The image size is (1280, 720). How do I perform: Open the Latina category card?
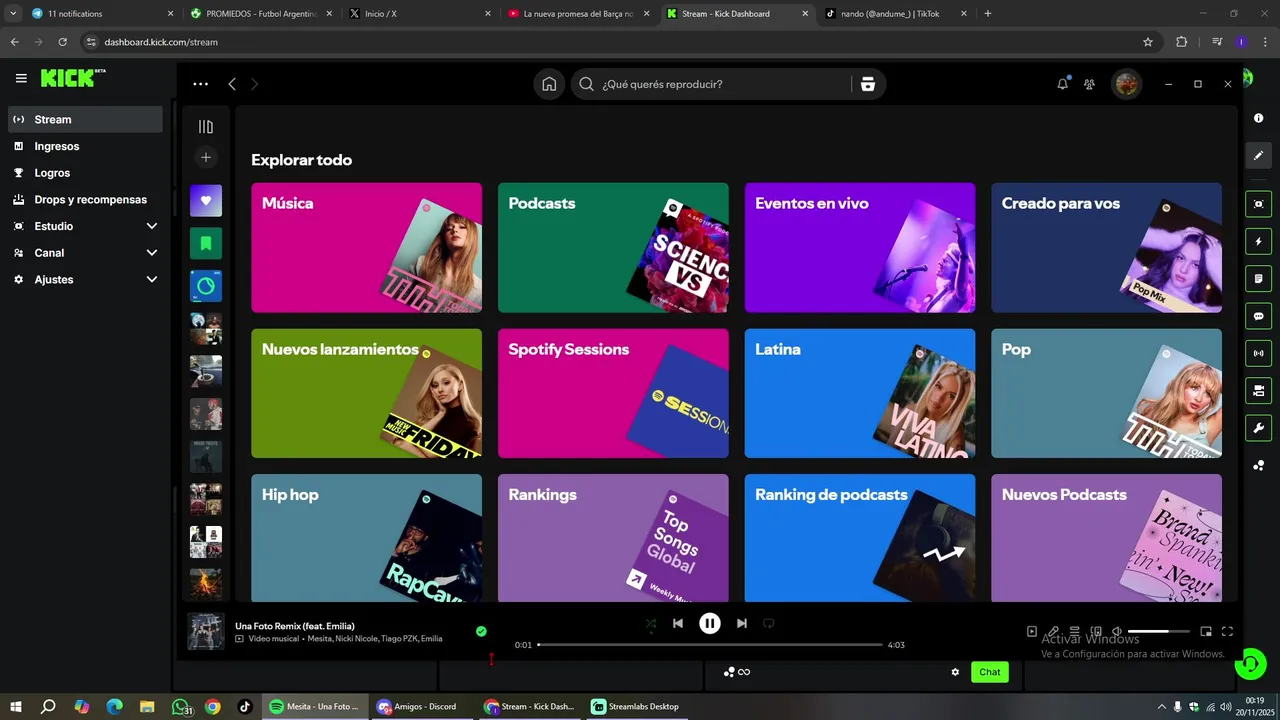[x=860, y=393]
